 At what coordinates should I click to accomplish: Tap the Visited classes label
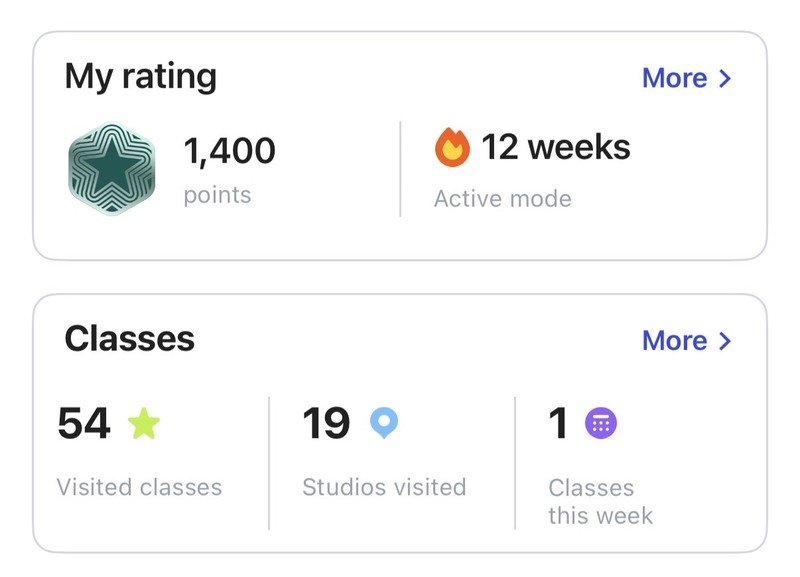coord(139,487)
